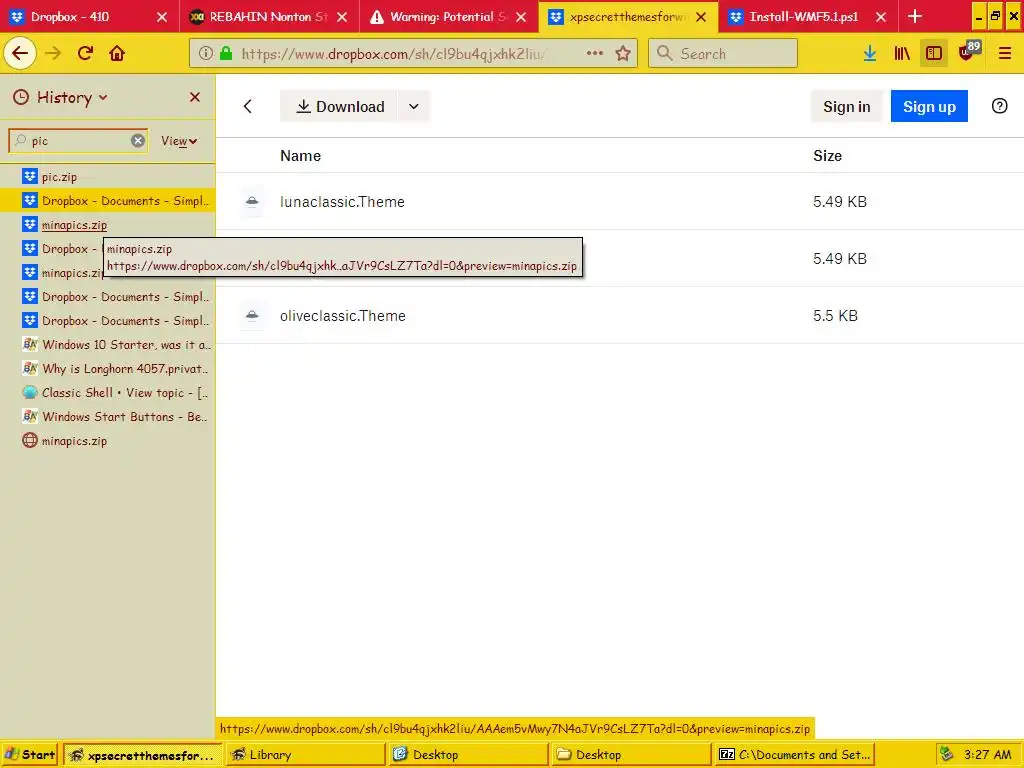Open the downloads arrow panel

click(869, 53)
